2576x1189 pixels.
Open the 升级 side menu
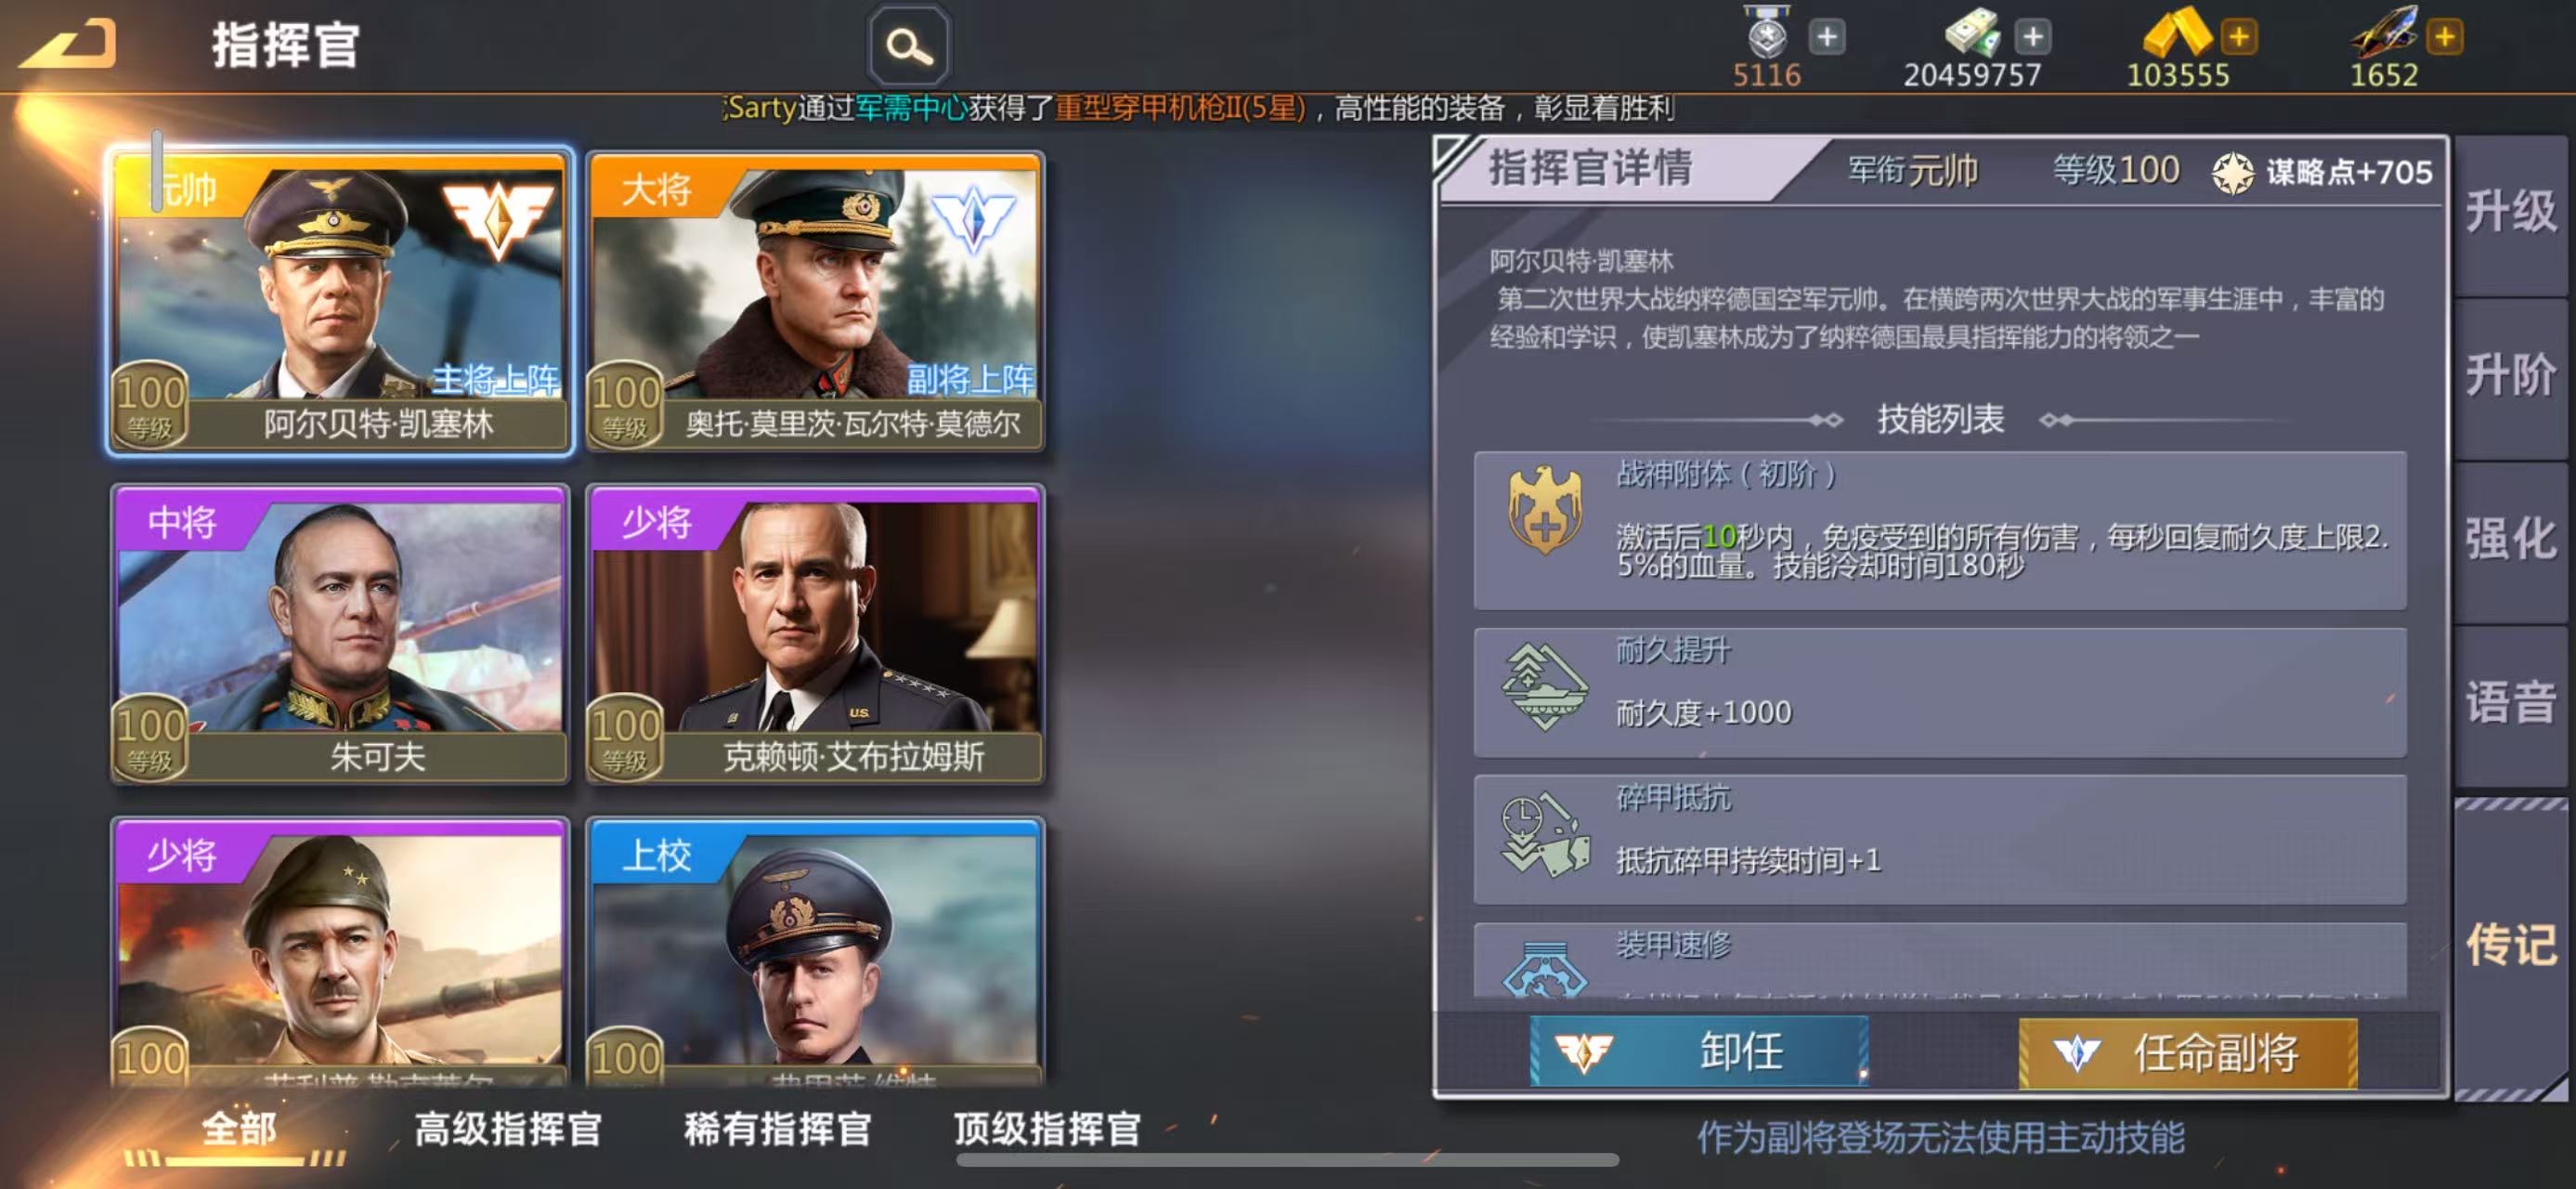tap(2510, 212)
